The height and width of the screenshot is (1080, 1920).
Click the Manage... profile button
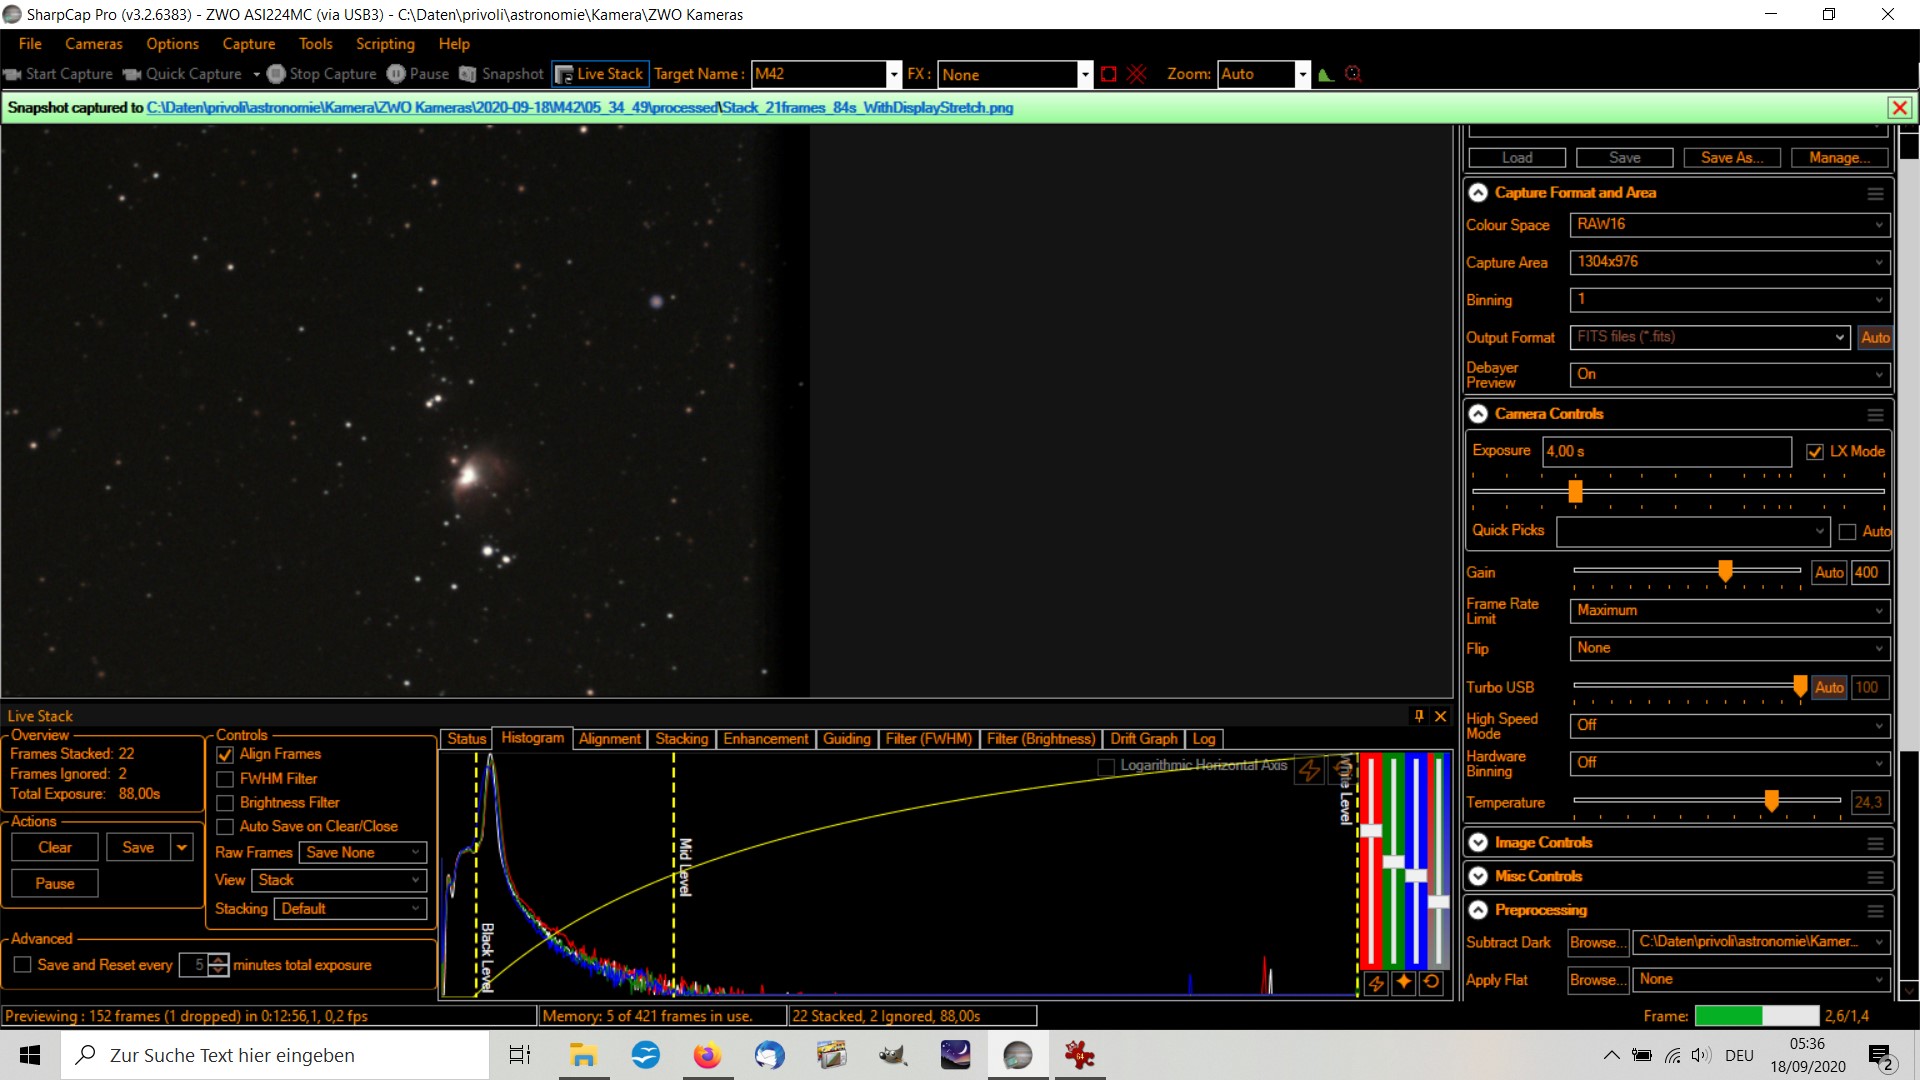point(1839,158)
